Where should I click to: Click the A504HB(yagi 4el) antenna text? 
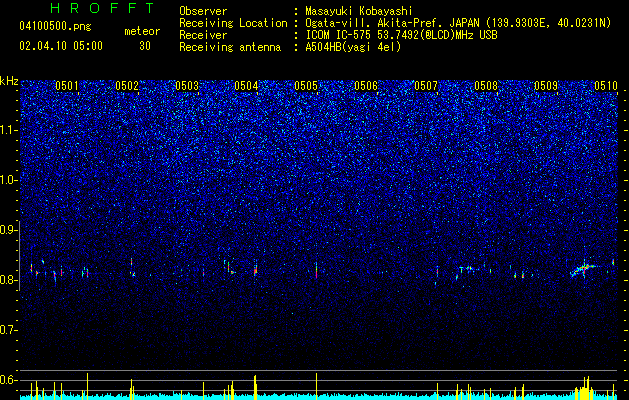coord(353,47)
